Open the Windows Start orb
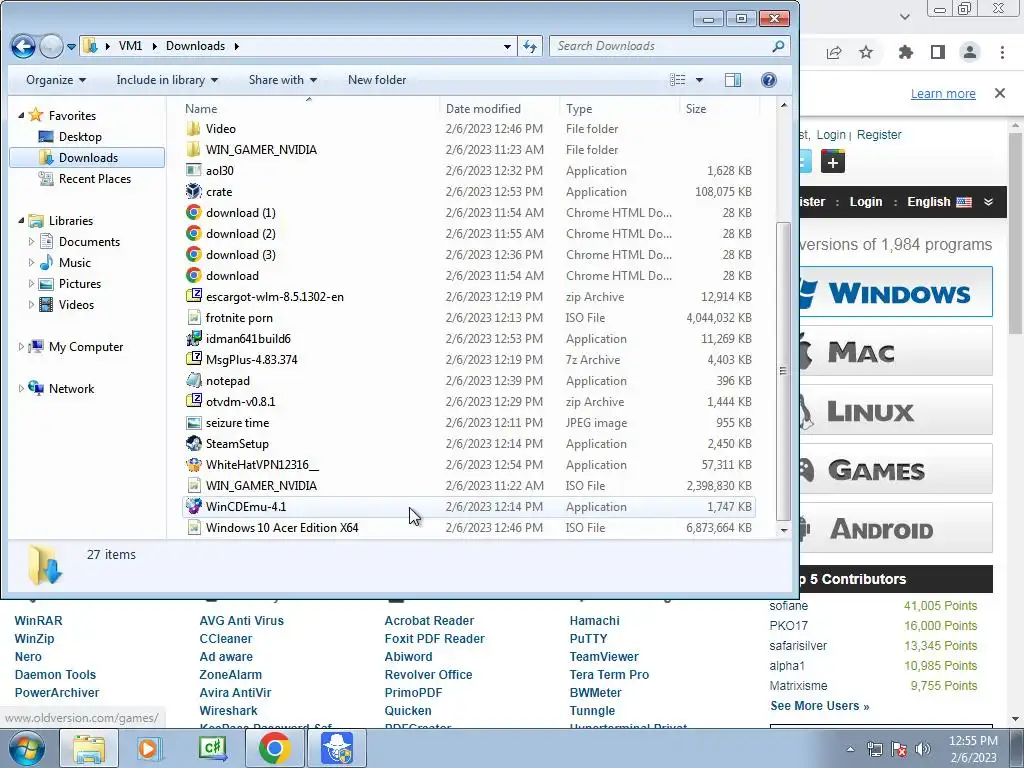 (27, 748)
